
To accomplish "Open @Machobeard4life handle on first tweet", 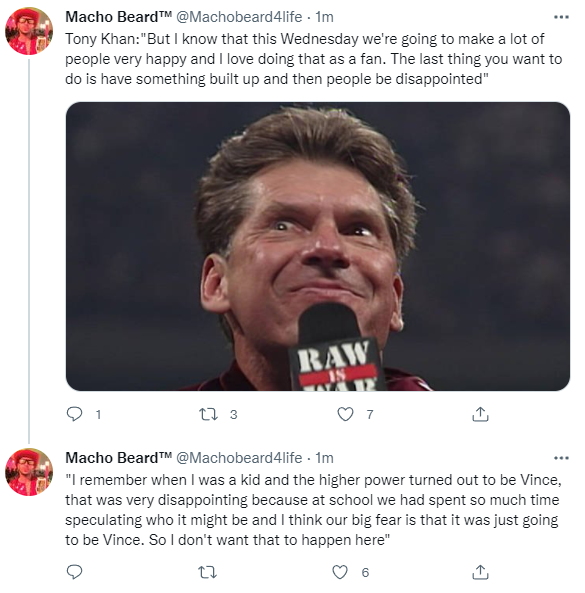I will [239, 17].
